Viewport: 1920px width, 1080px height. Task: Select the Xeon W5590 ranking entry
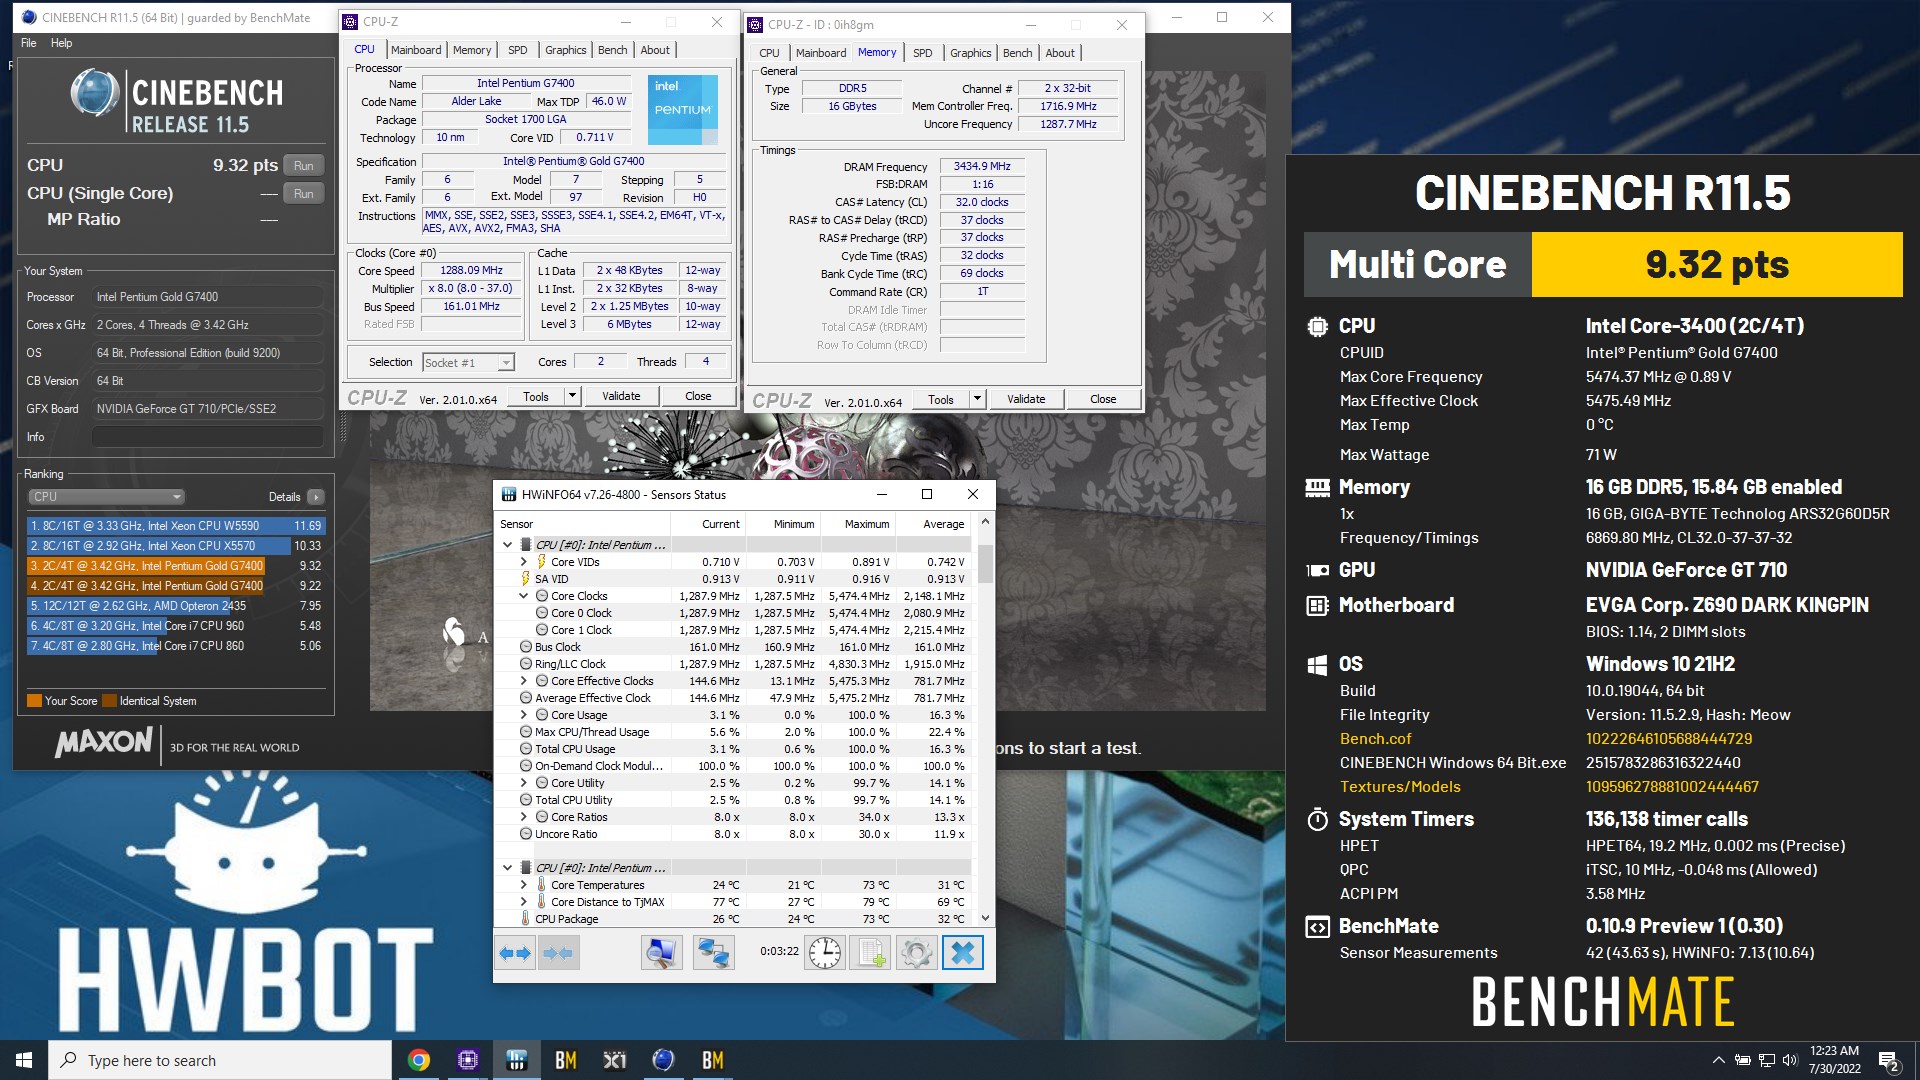pyautogui.click(x=176, y=525)
